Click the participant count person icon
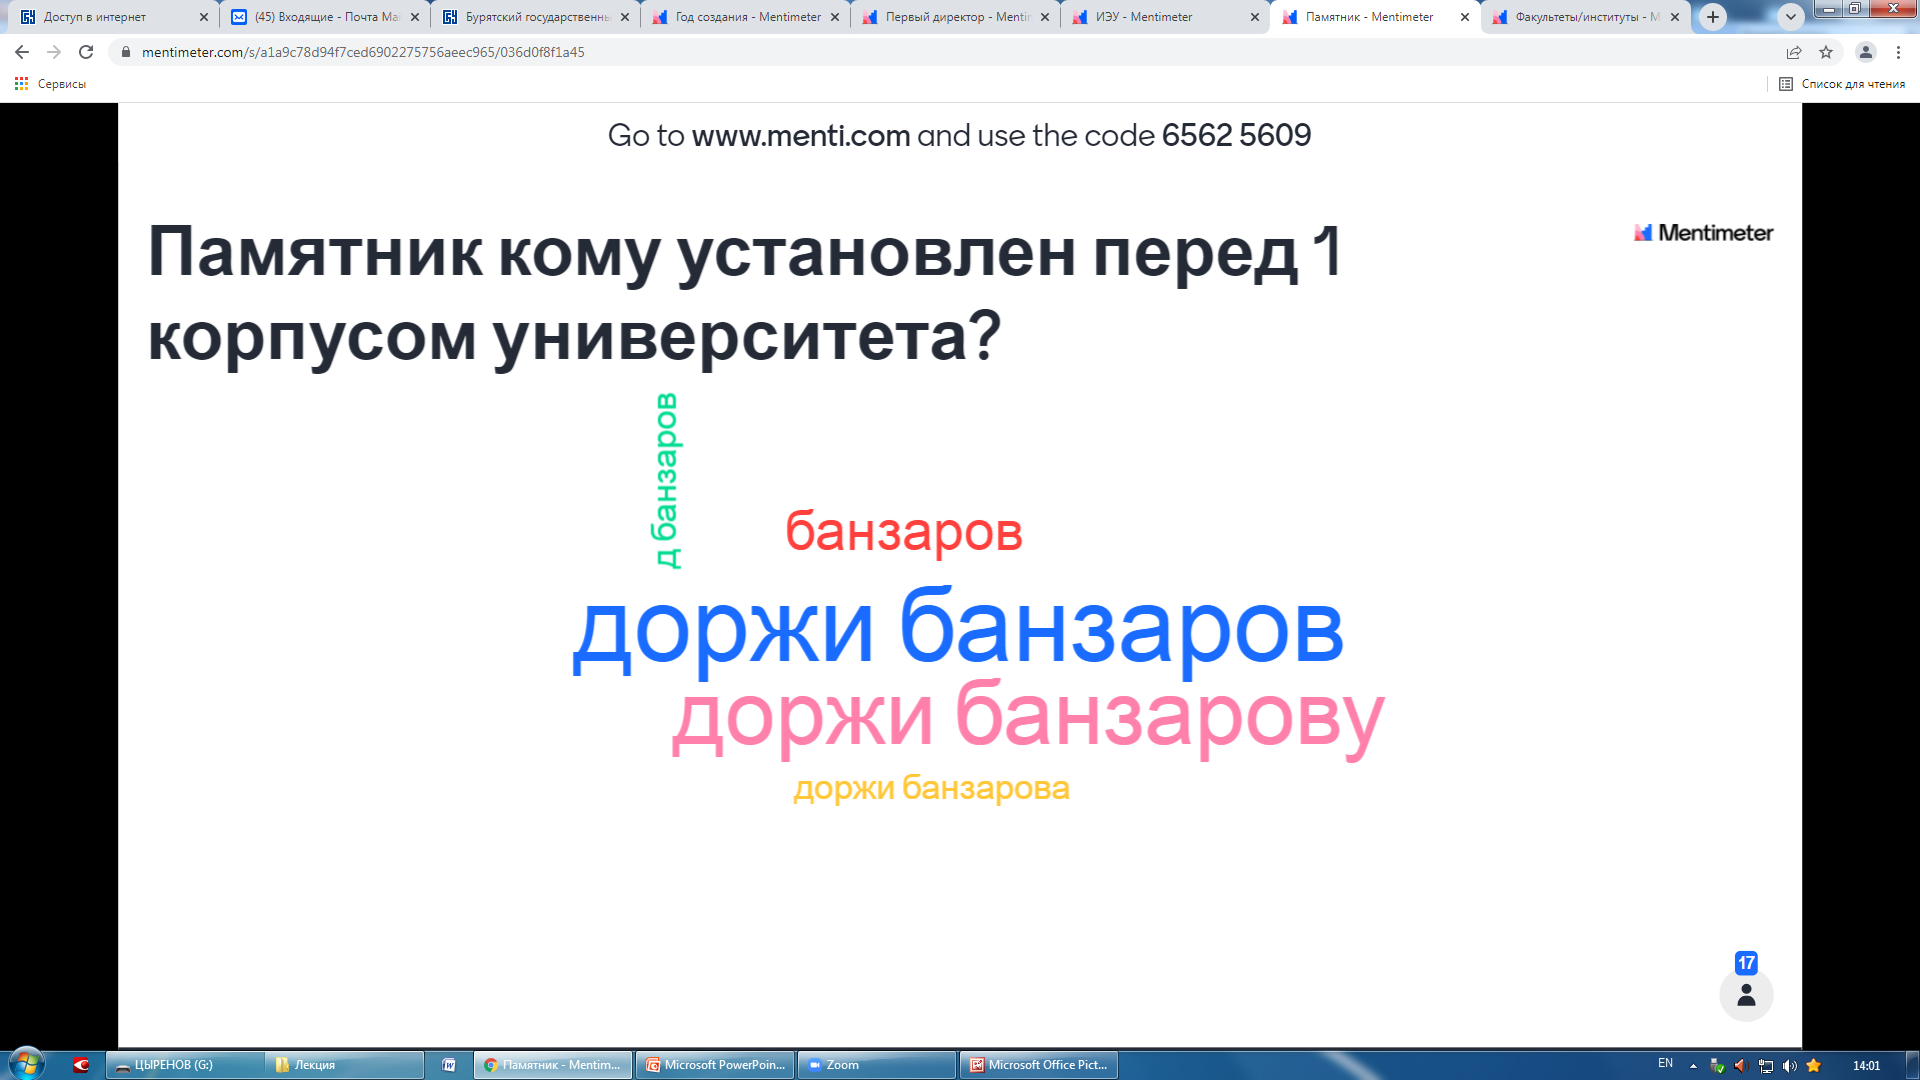 click(x=1746, y=995)
